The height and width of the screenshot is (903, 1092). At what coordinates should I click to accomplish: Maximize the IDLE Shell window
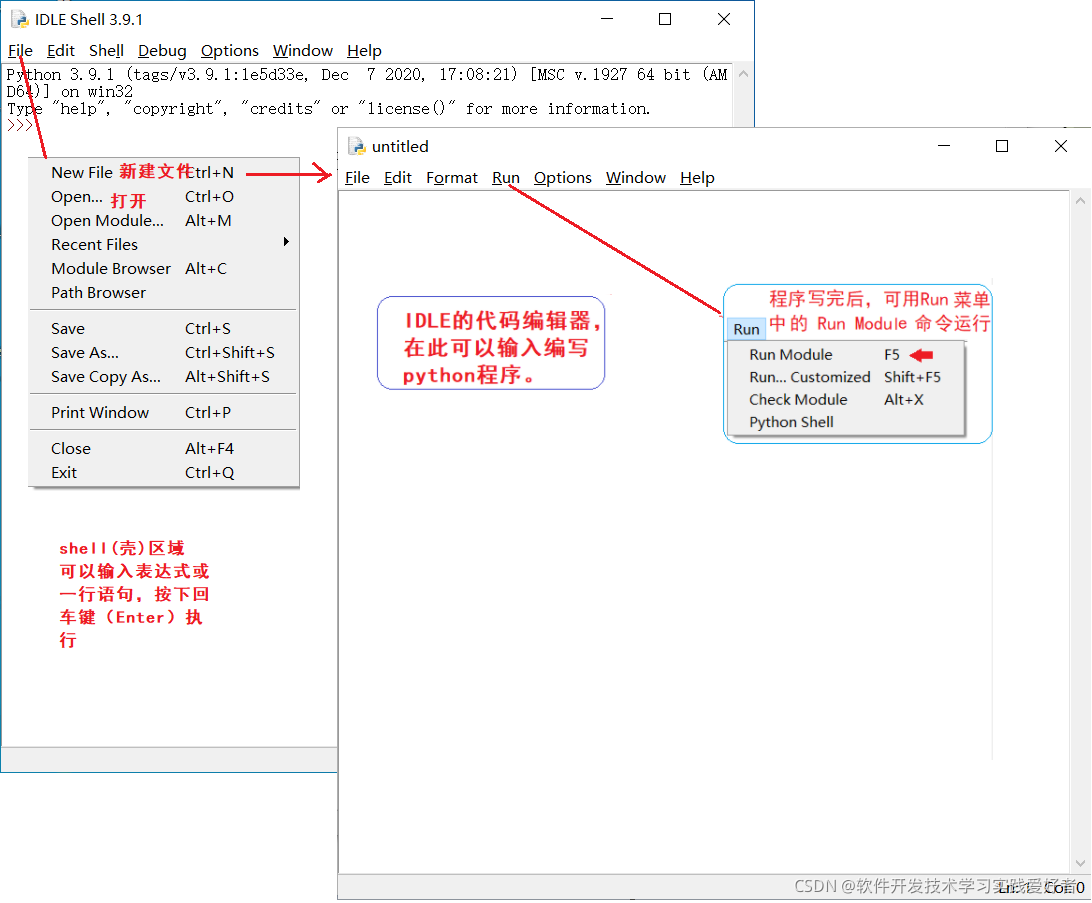tap(665, 19)
